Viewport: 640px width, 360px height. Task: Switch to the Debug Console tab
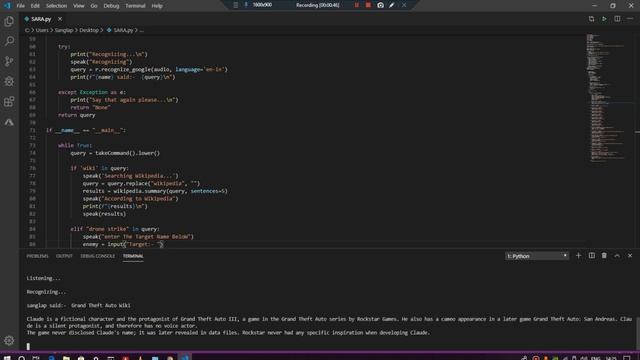click(98, 256)
